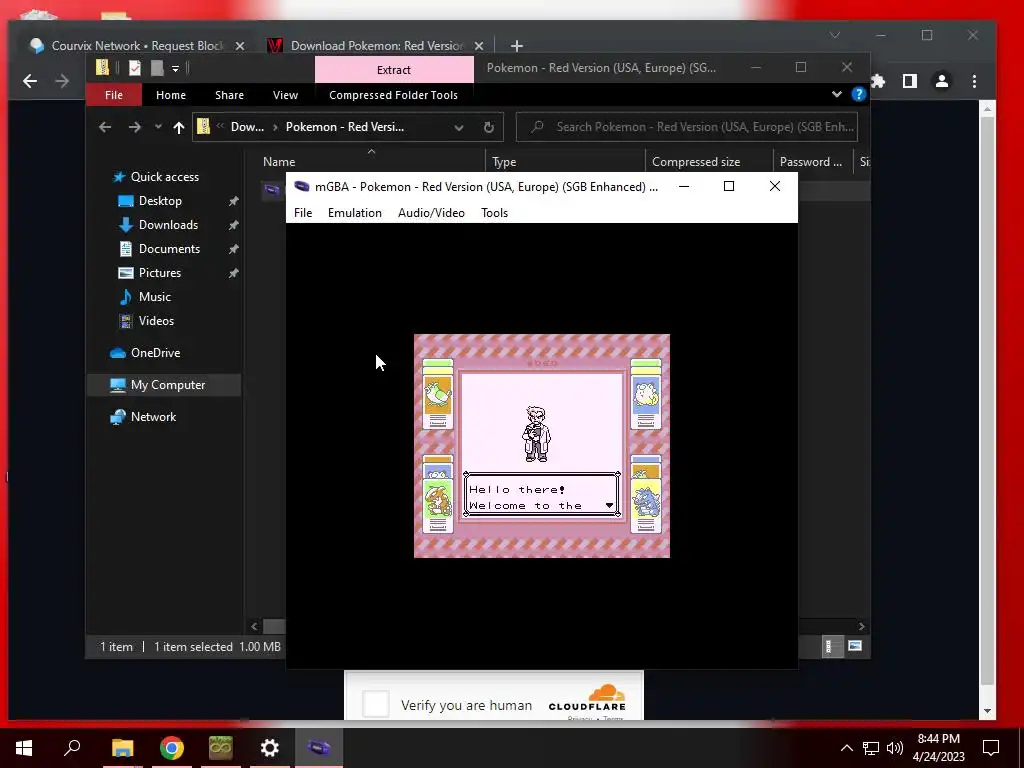Open Chrome extensions puzzle icon

click(x=878, y=81)
